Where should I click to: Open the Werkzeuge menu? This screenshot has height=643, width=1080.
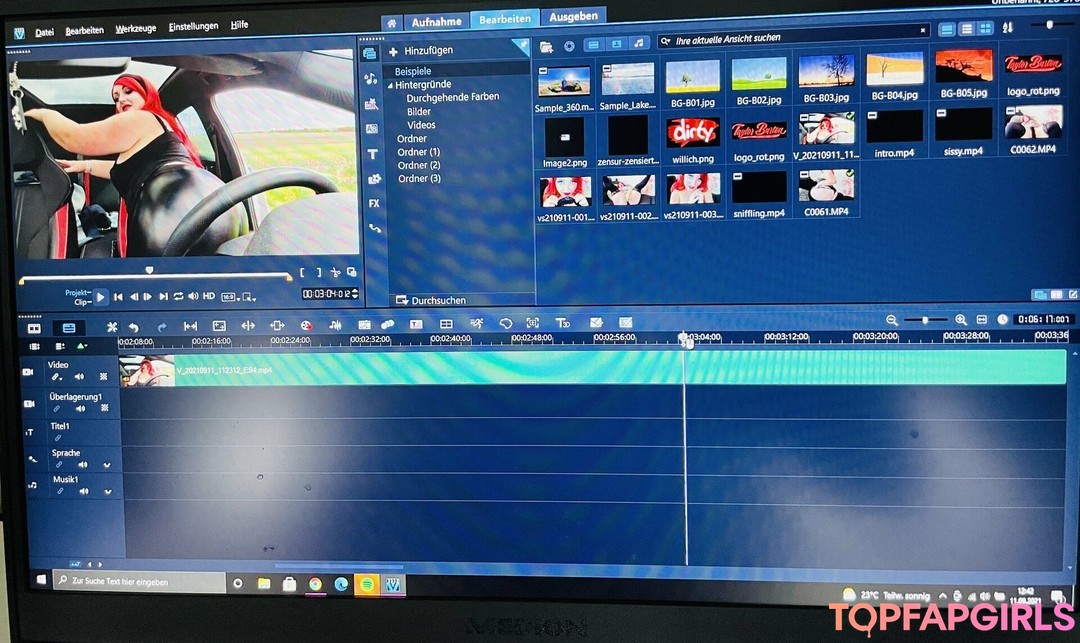[x=135, y=30]
